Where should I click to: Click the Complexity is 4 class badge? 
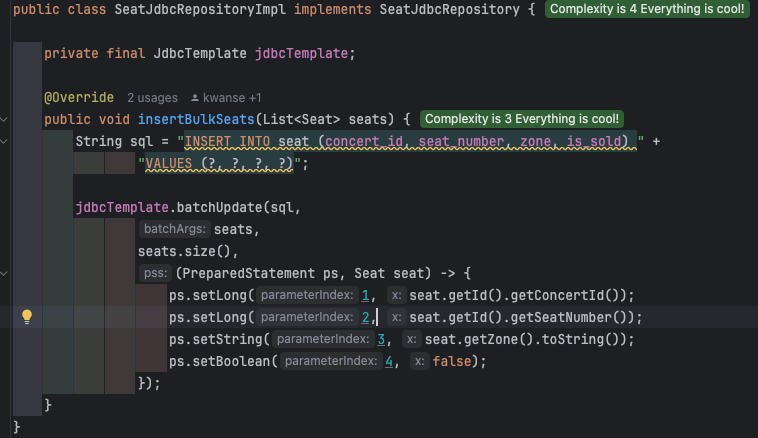(x=647, y=9)
